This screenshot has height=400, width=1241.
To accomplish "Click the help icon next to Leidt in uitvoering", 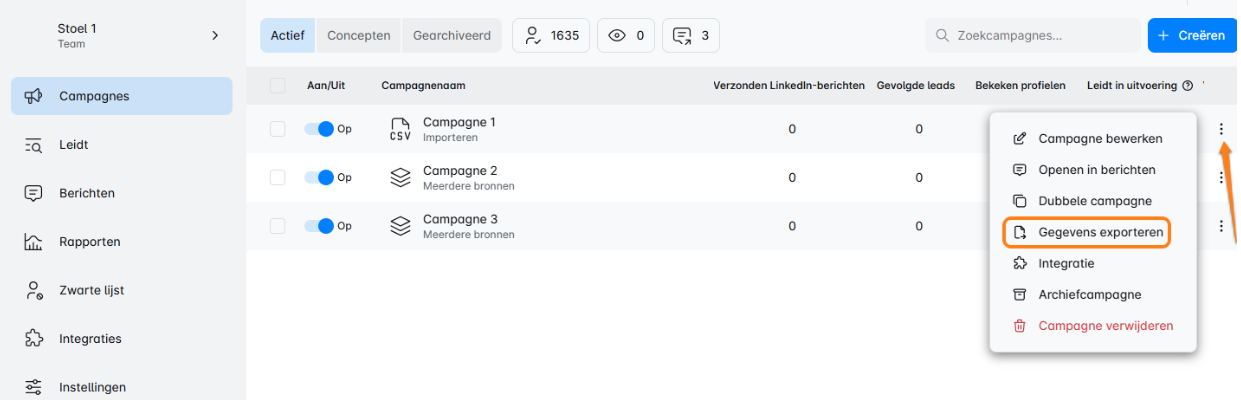I will point(1188,86).
